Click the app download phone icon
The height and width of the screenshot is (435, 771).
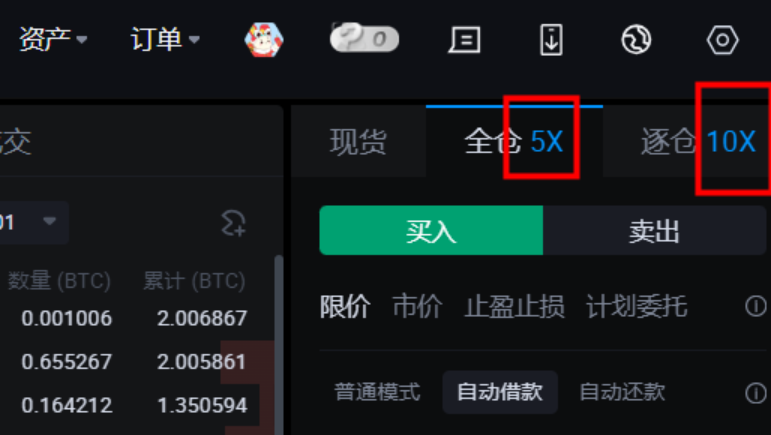pos(551,40)
